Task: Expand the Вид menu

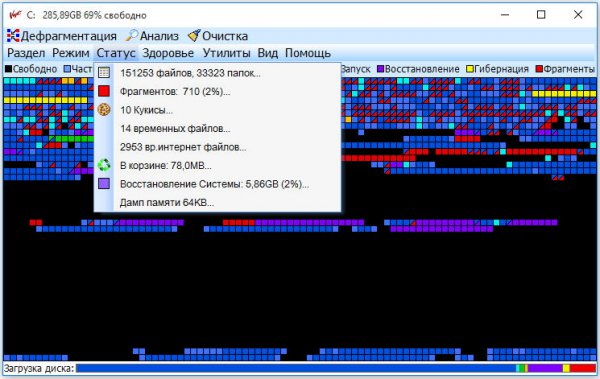Action: click(x=267, y=53)
